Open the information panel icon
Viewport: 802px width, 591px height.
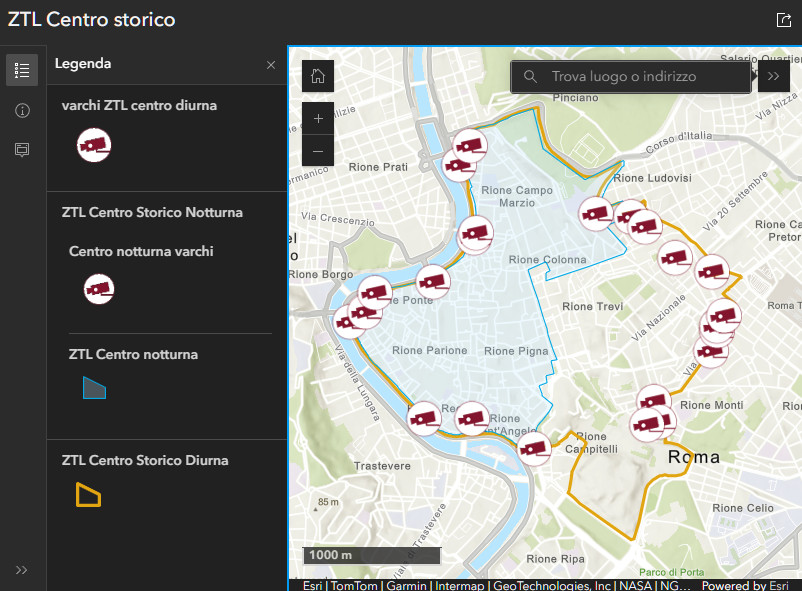[x=22, y=110]
